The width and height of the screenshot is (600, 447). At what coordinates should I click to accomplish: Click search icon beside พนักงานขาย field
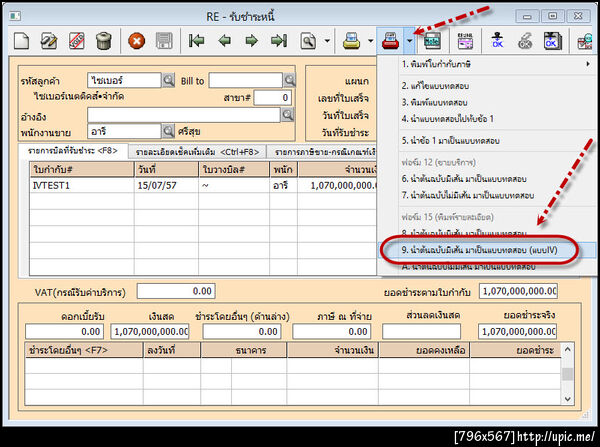[x=169, y=131]
